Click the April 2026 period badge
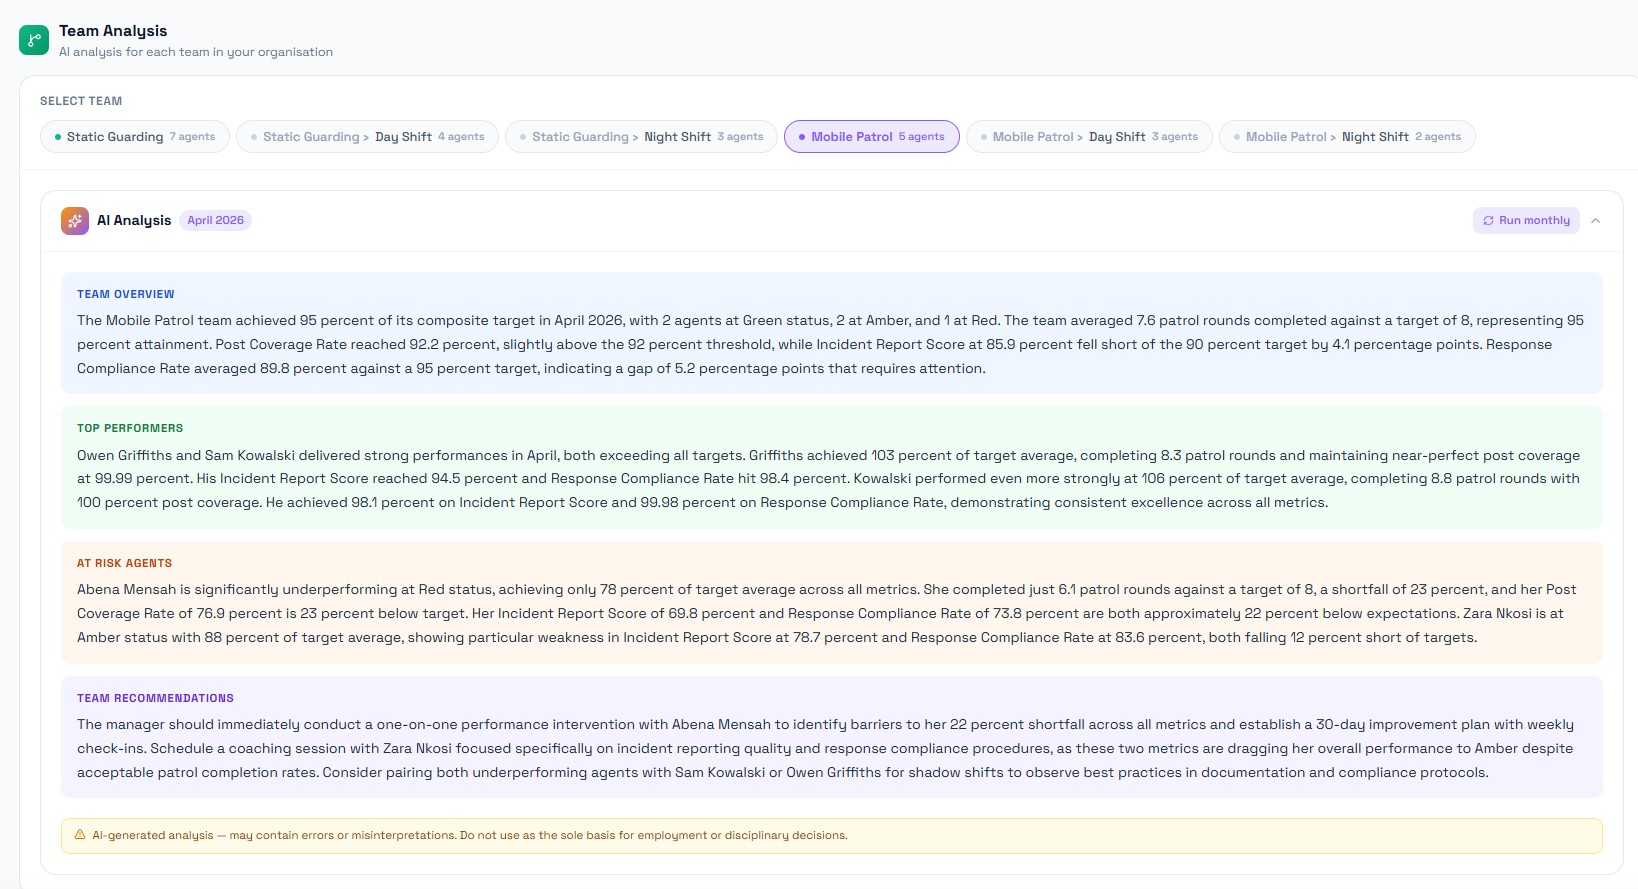 click(216, 221)
